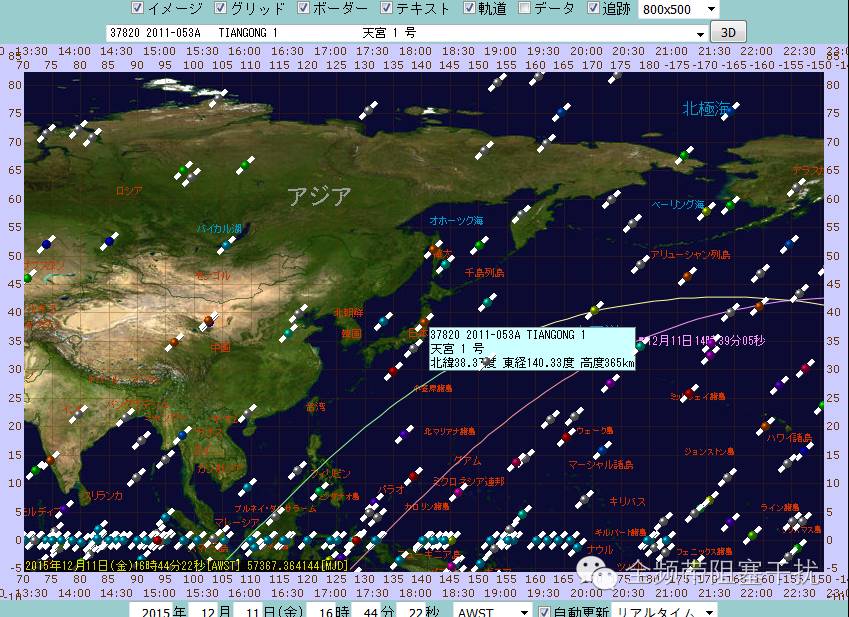Select the red satellite left of ウェーク島
The height and width of the screenshot is (617, 849).
click(566, 437)
